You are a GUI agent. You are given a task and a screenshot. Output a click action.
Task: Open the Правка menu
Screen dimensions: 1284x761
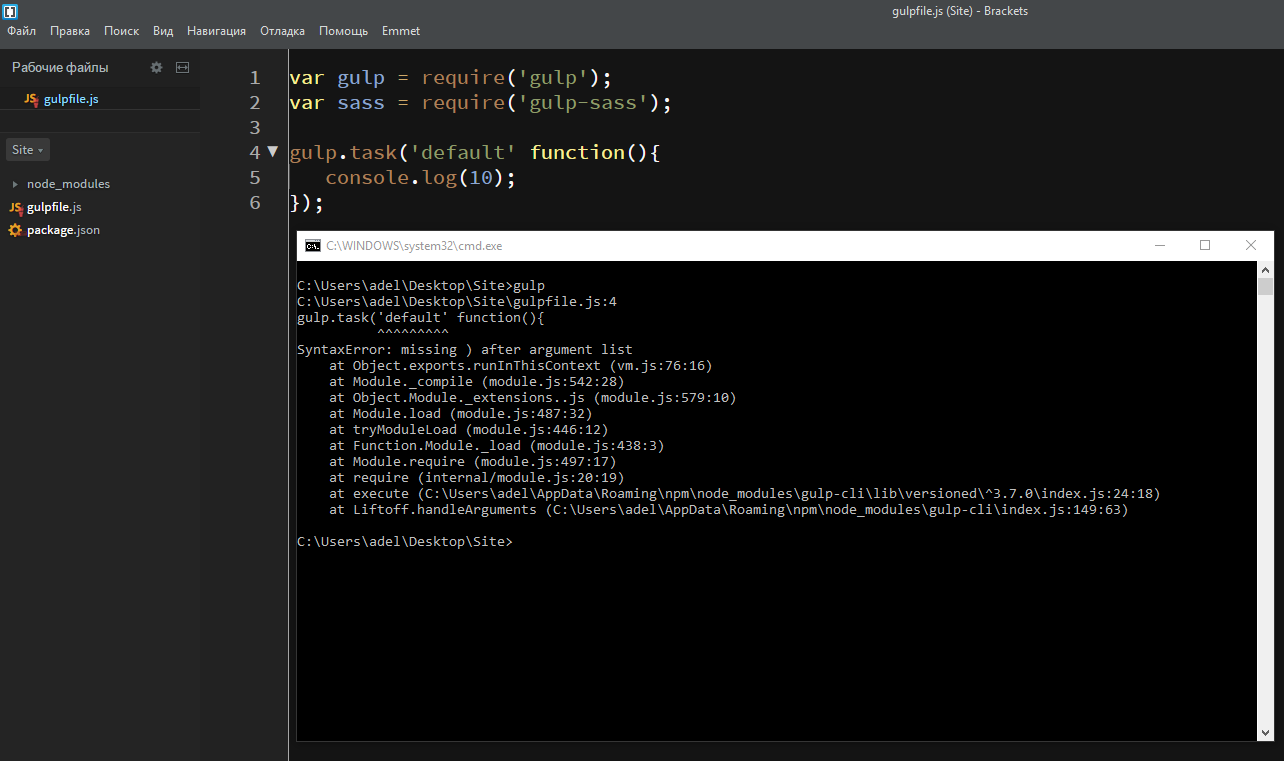click(70, 31)
